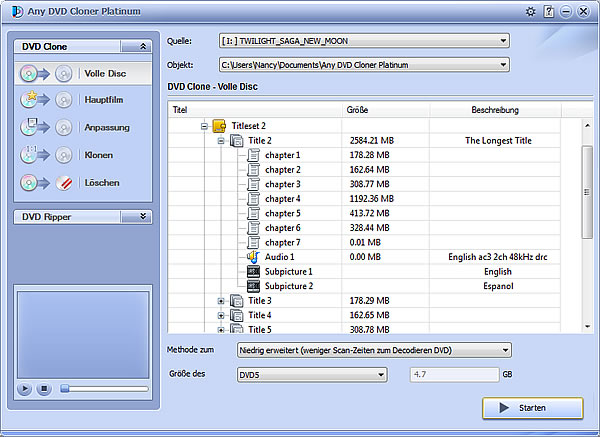Click the Title 3 icon

point(236,301)
